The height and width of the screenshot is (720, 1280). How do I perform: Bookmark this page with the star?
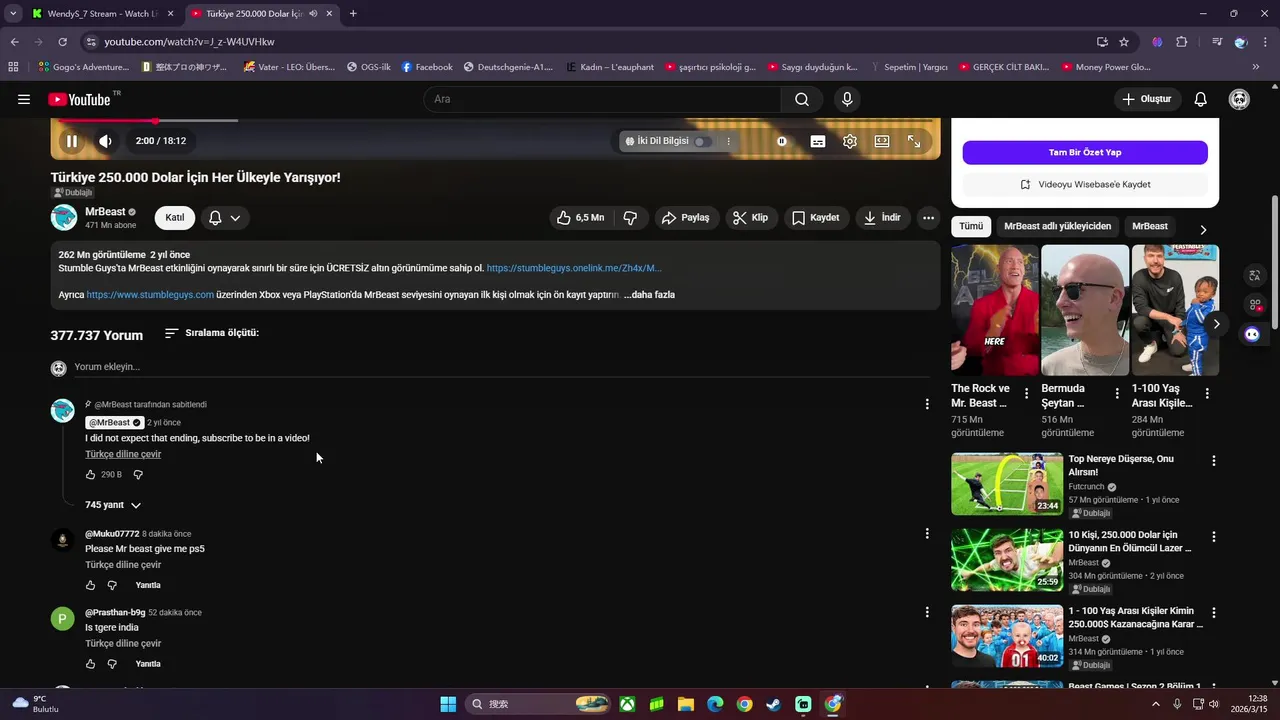pos(1124,42)
